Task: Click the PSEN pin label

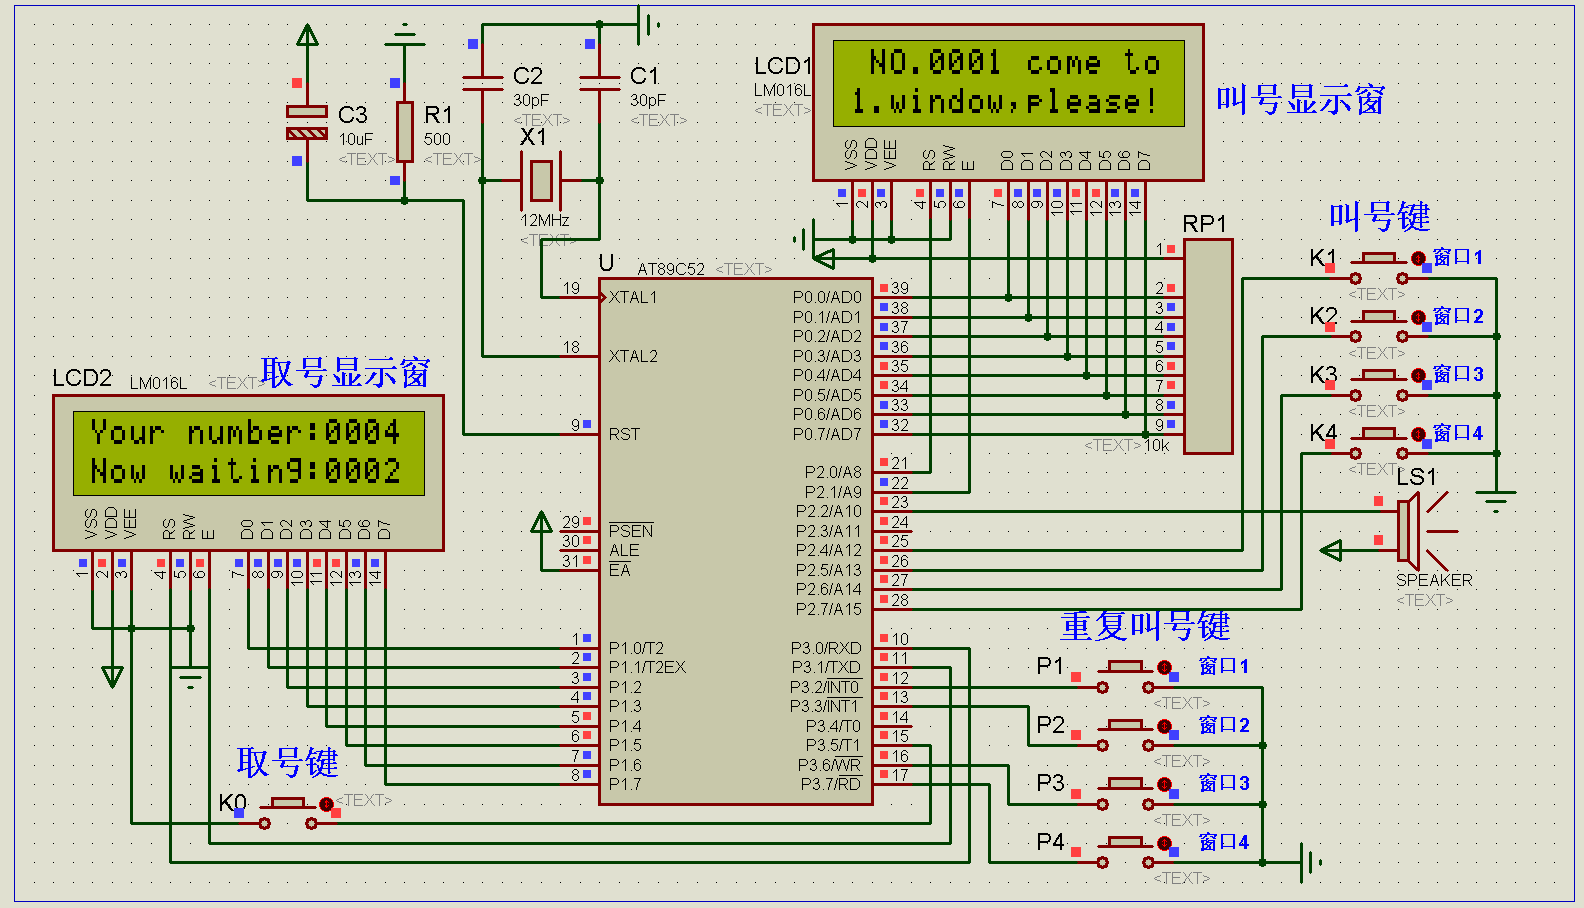Action: click(631, 531)
